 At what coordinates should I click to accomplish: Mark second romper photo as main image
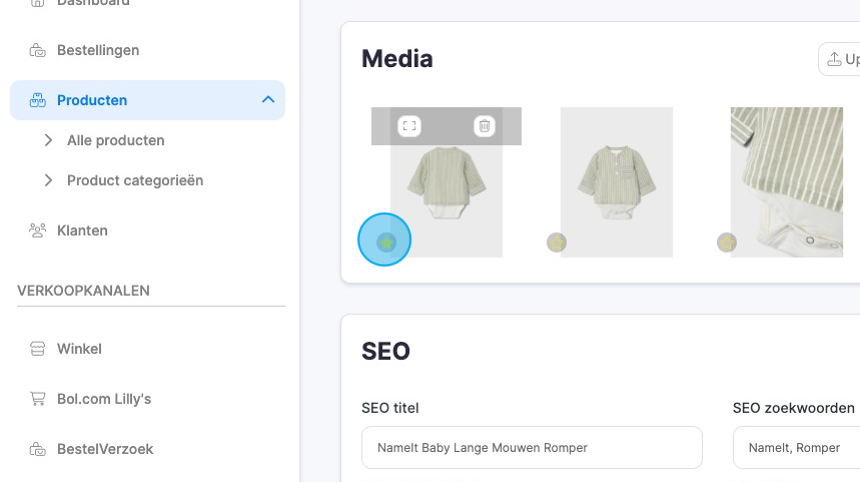pos(557,242)
